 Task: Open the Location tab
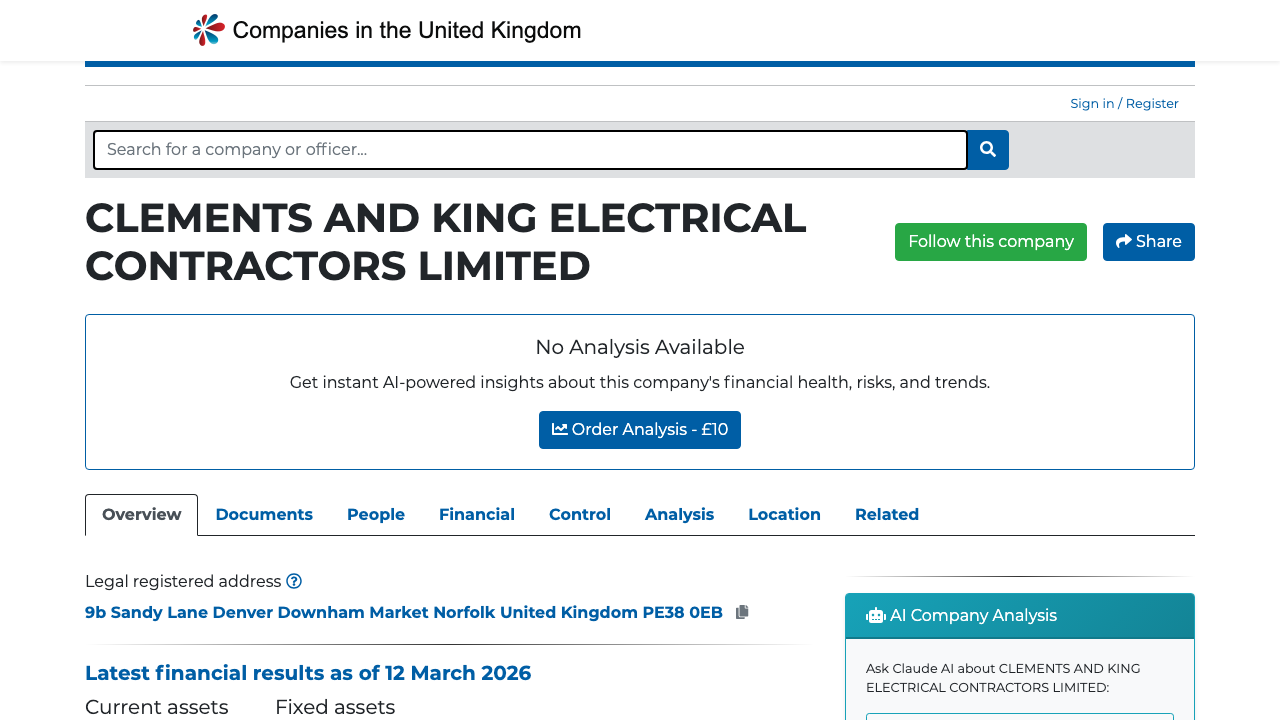pos(784,514)
